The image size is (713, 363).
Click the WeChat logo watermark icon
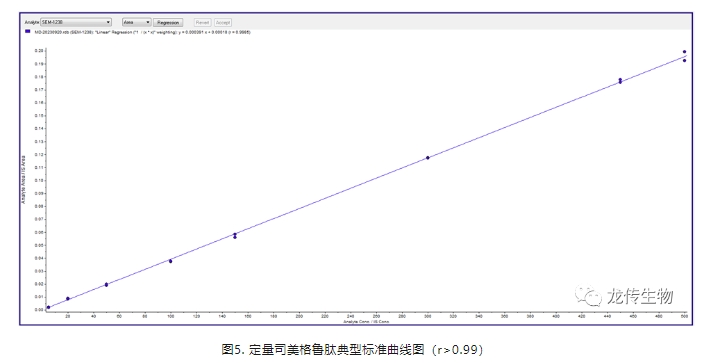pos(588,296)
